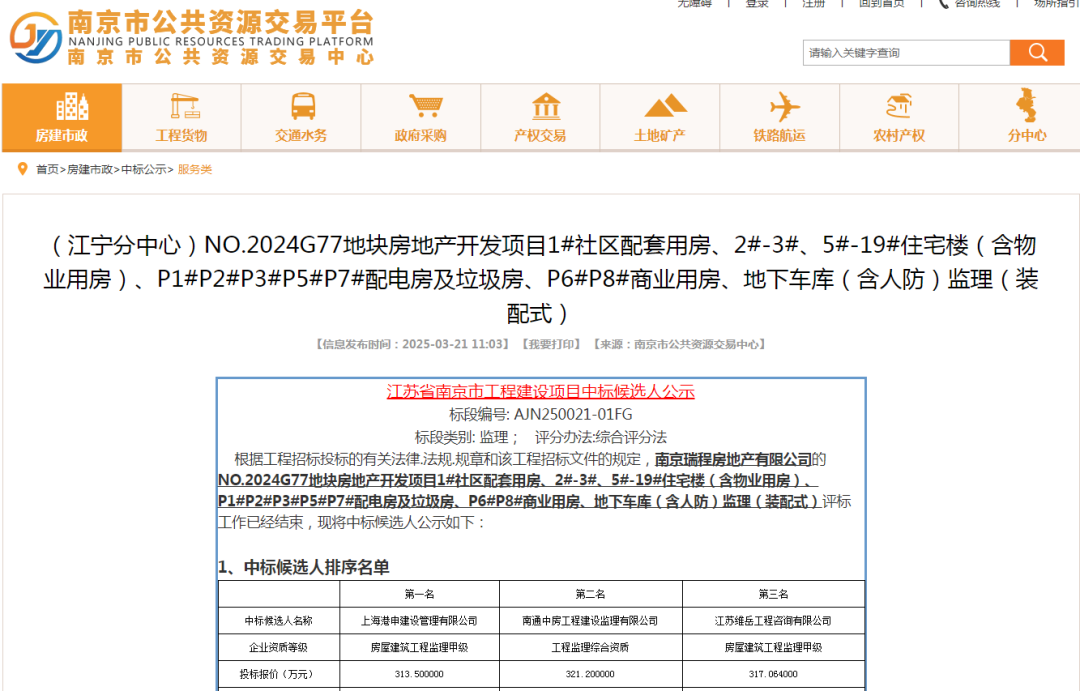Viewport: 1080px width, 691px height.
Task: Click the main announcement title heading
Action: pos(541,279)
